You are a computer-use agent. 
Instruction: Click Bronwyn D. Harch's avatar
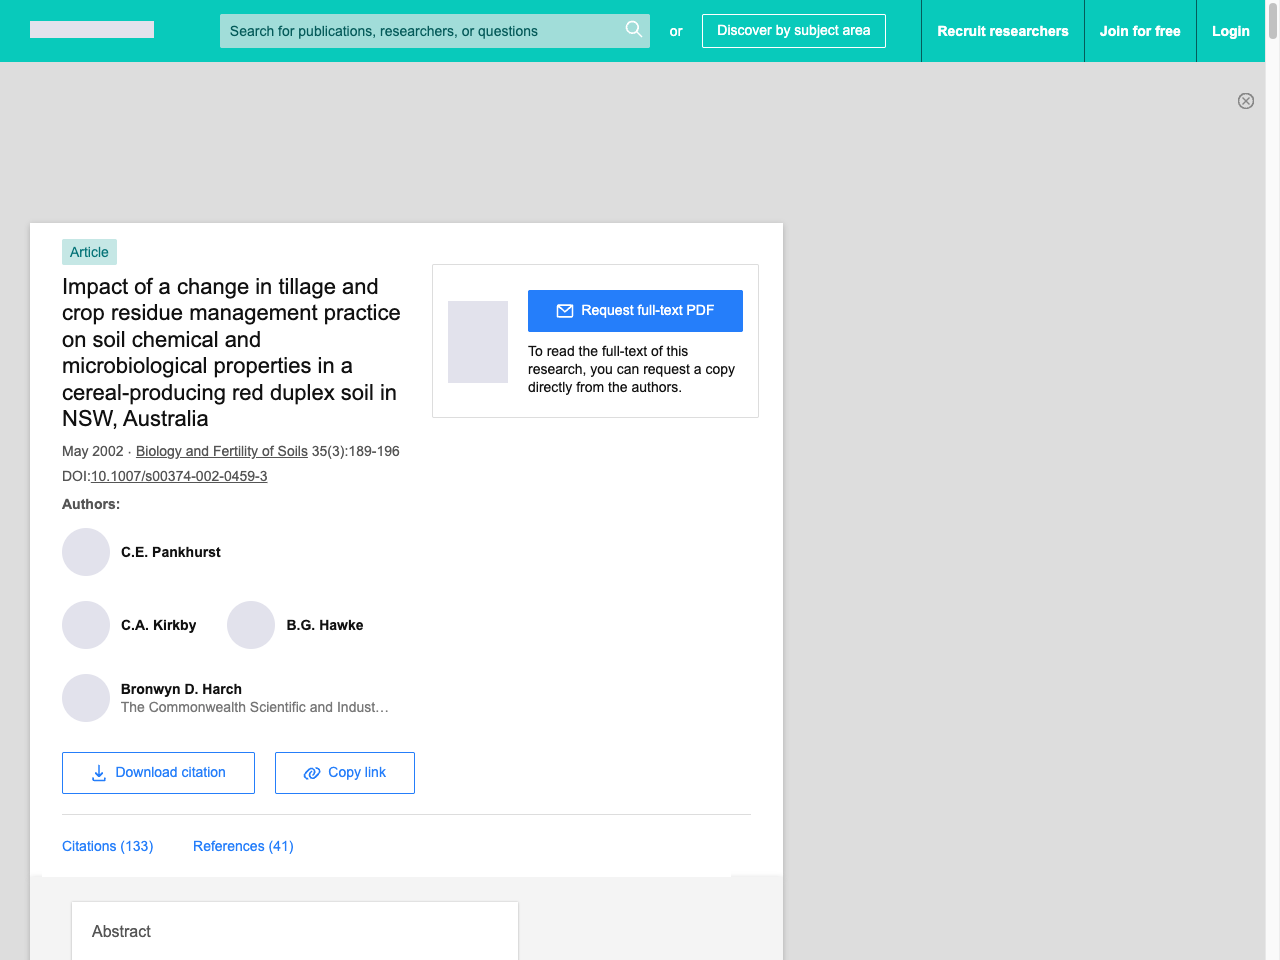click(86, 698)
